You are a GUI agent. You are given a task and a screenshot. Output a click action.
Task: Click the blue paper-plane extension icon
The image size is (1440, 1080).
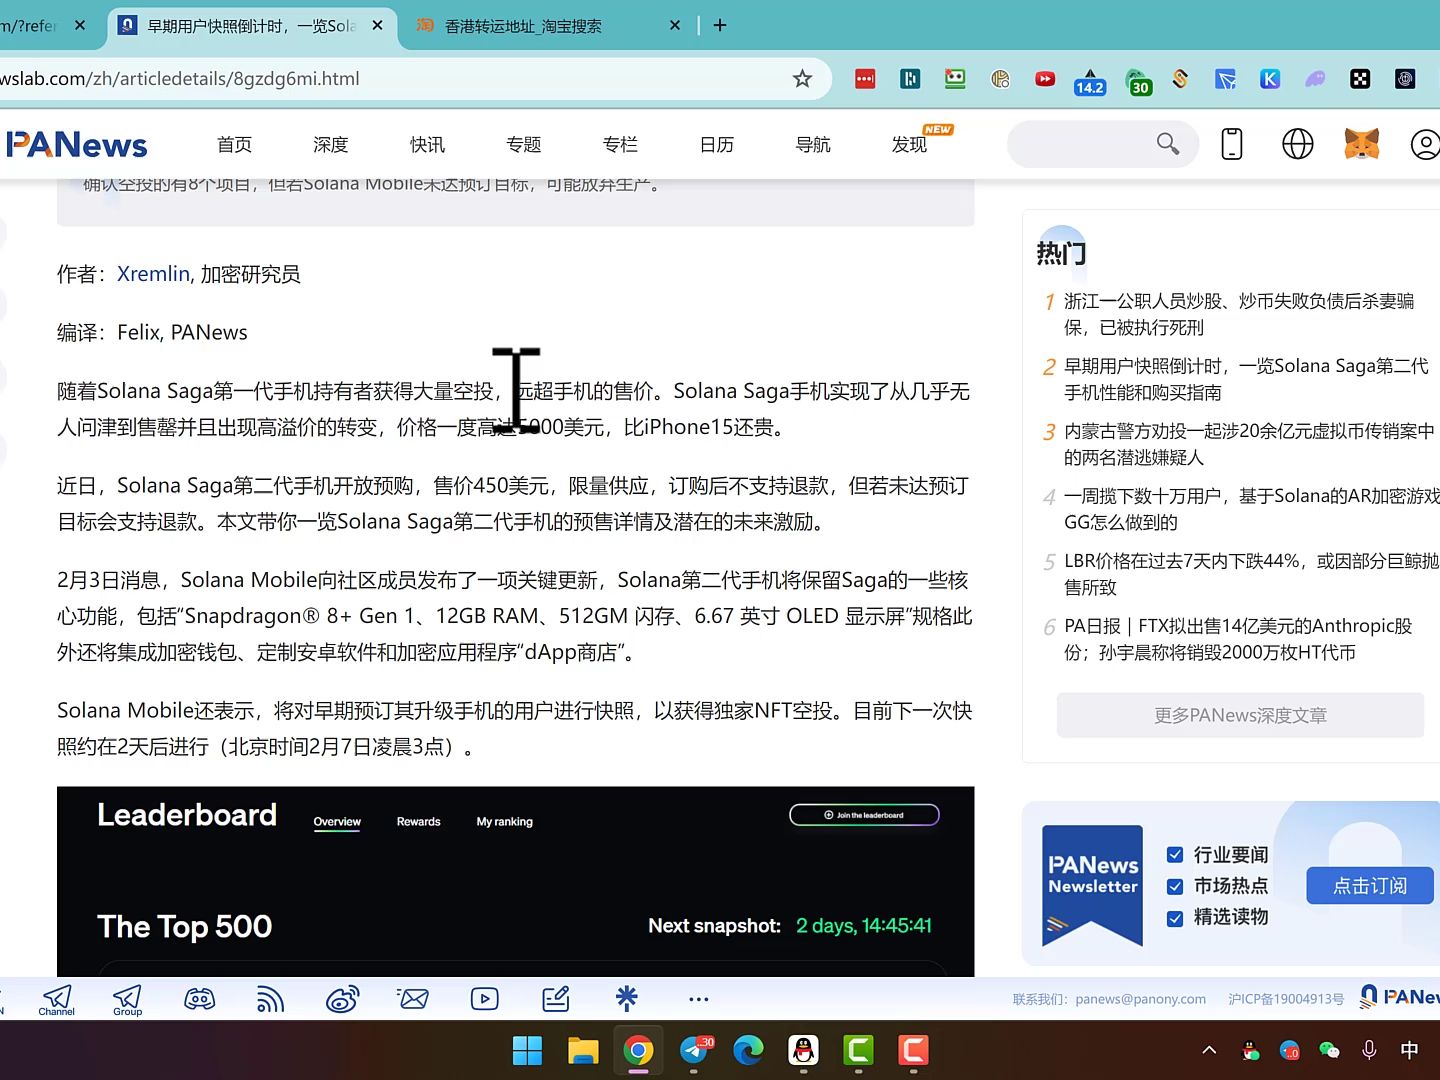click(1225, 79)
